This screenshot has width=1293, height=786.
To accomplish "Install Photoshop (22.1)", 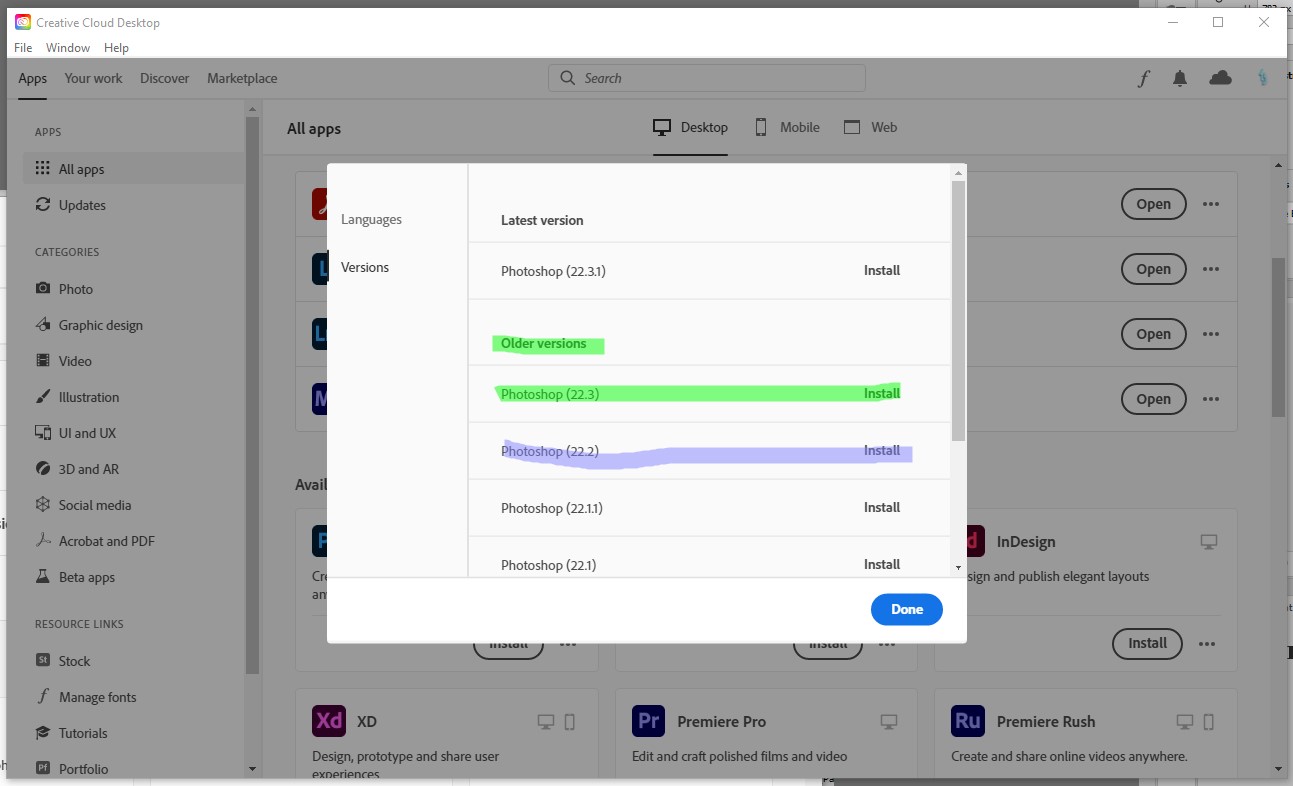I will (x=882, y=564).
